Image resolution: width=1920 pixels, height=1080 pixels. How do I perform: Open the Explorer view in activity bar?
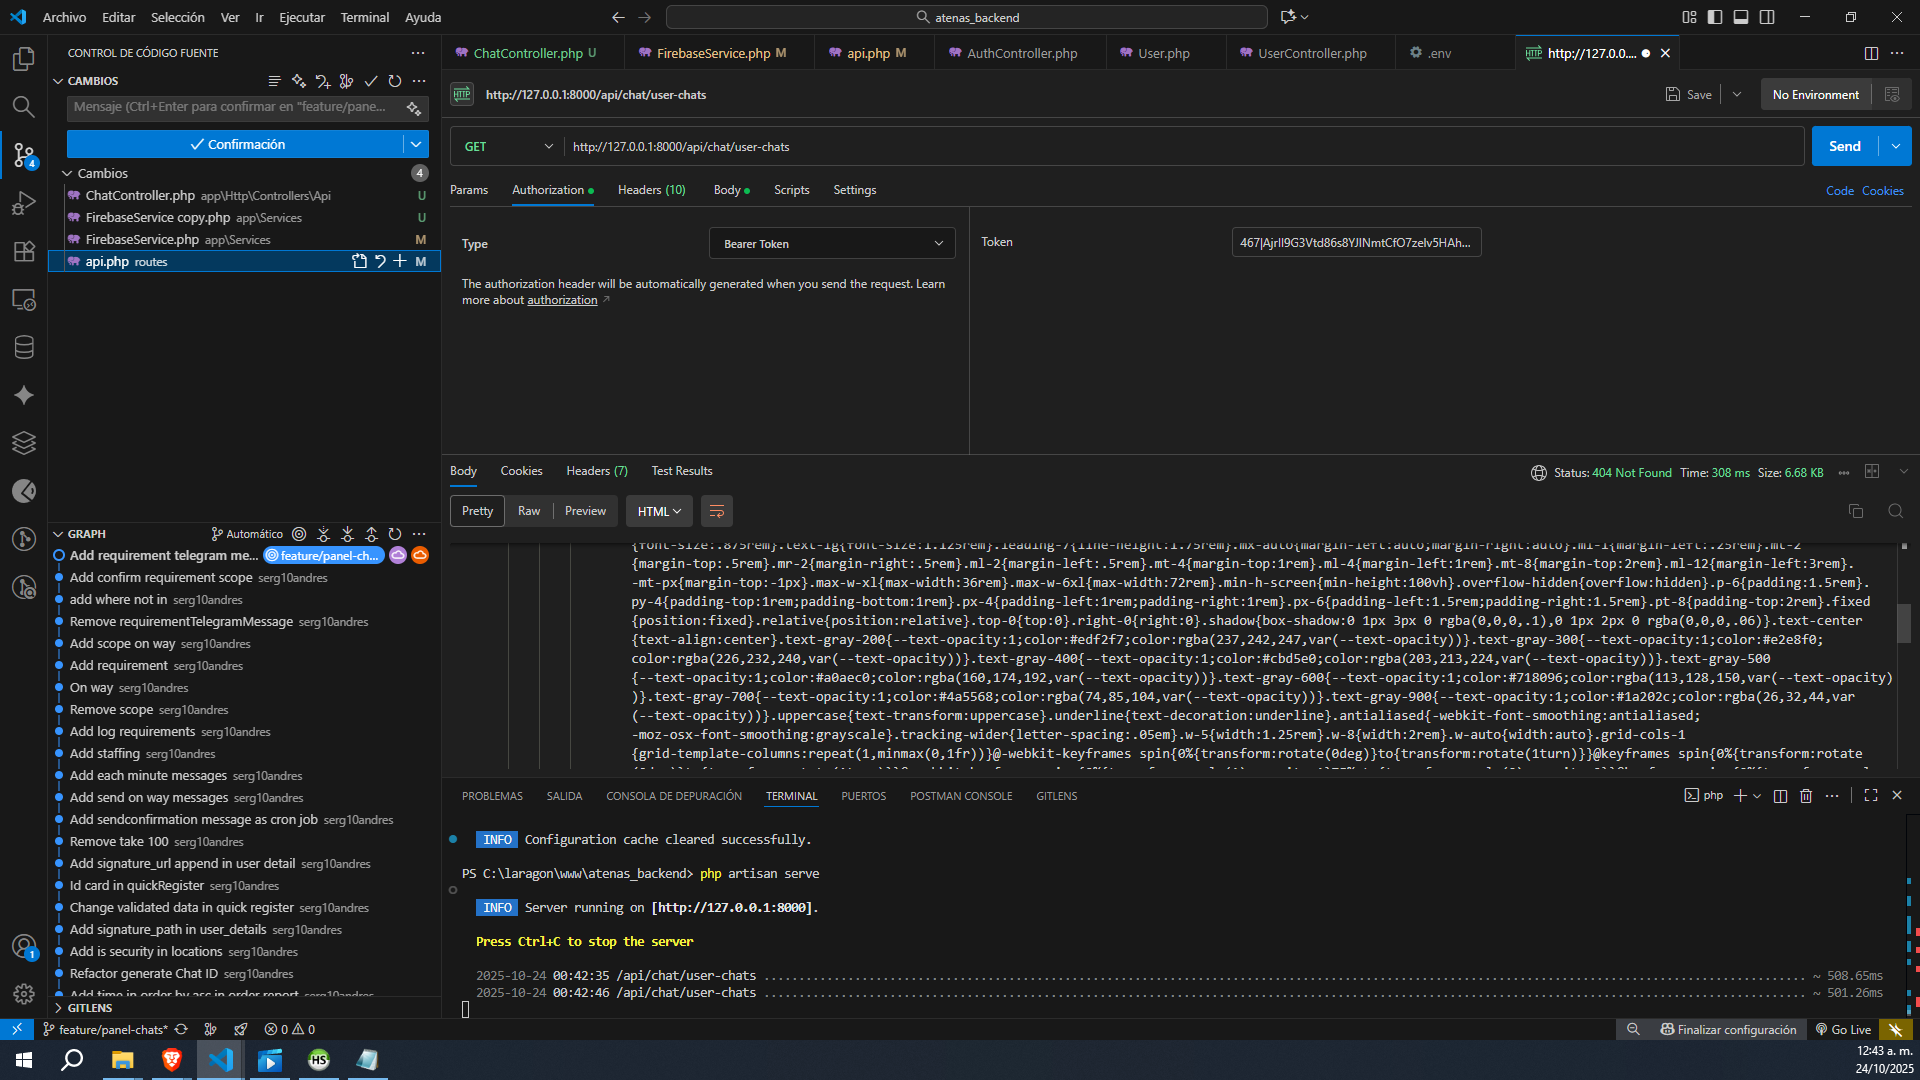point(24,59)
